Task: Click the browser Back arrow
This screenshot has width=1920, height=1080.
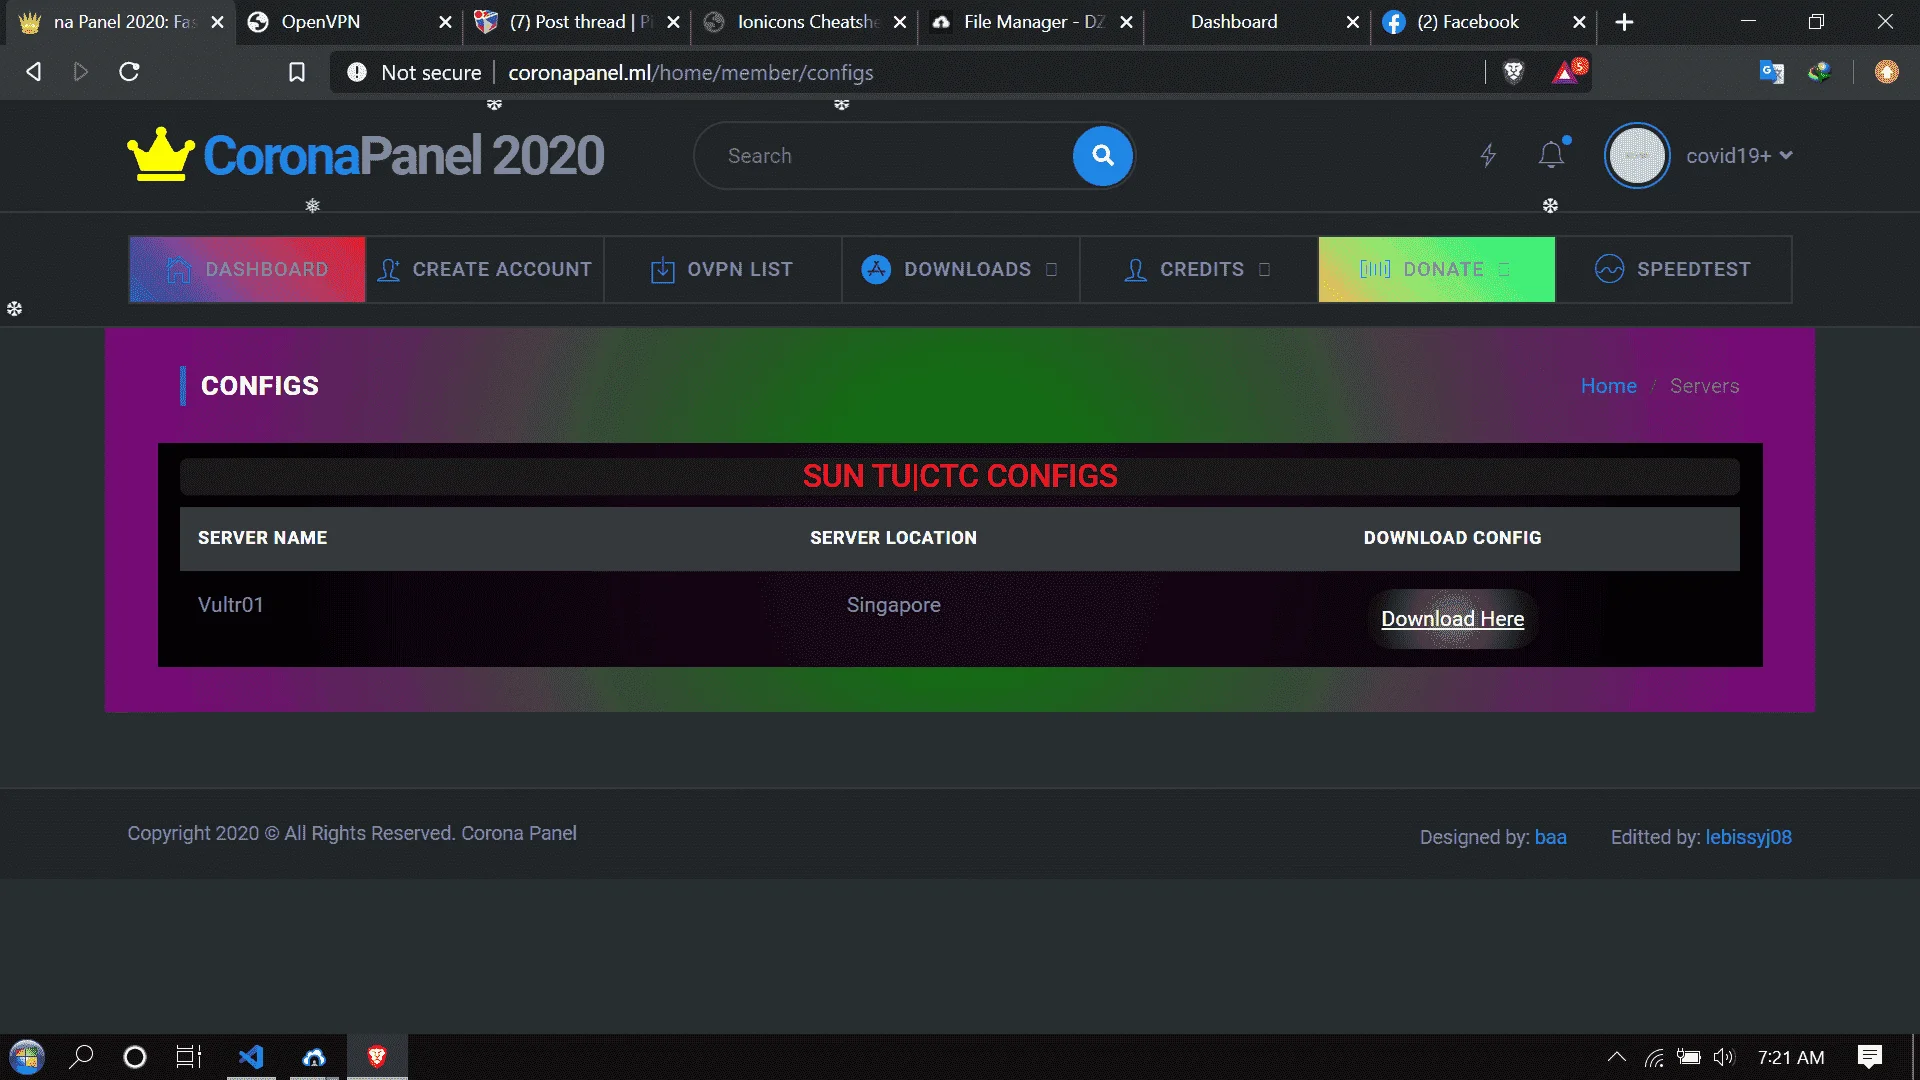Action: click(33, 72)
